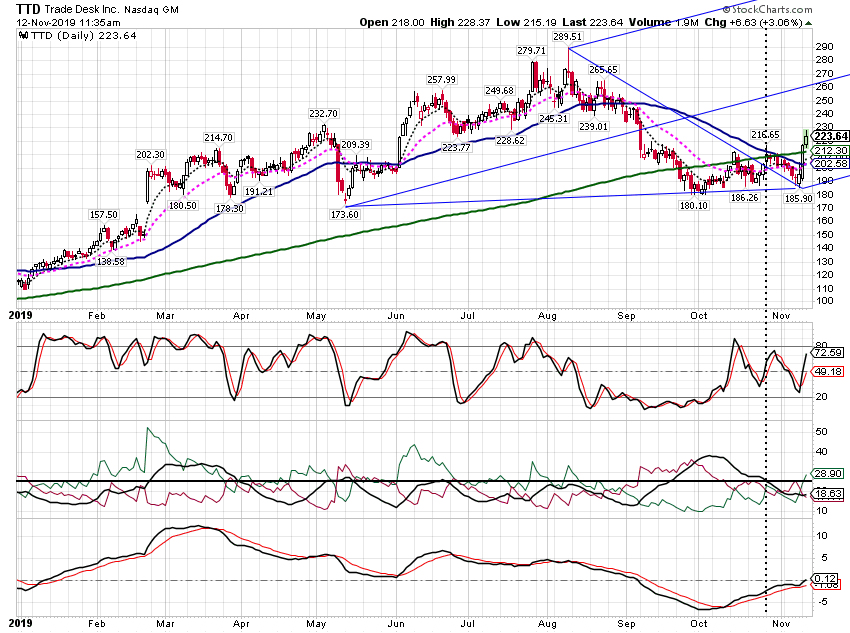Click the 138.58 price label
The width and height of the screenshot is (850, 633).
point(111,261)
